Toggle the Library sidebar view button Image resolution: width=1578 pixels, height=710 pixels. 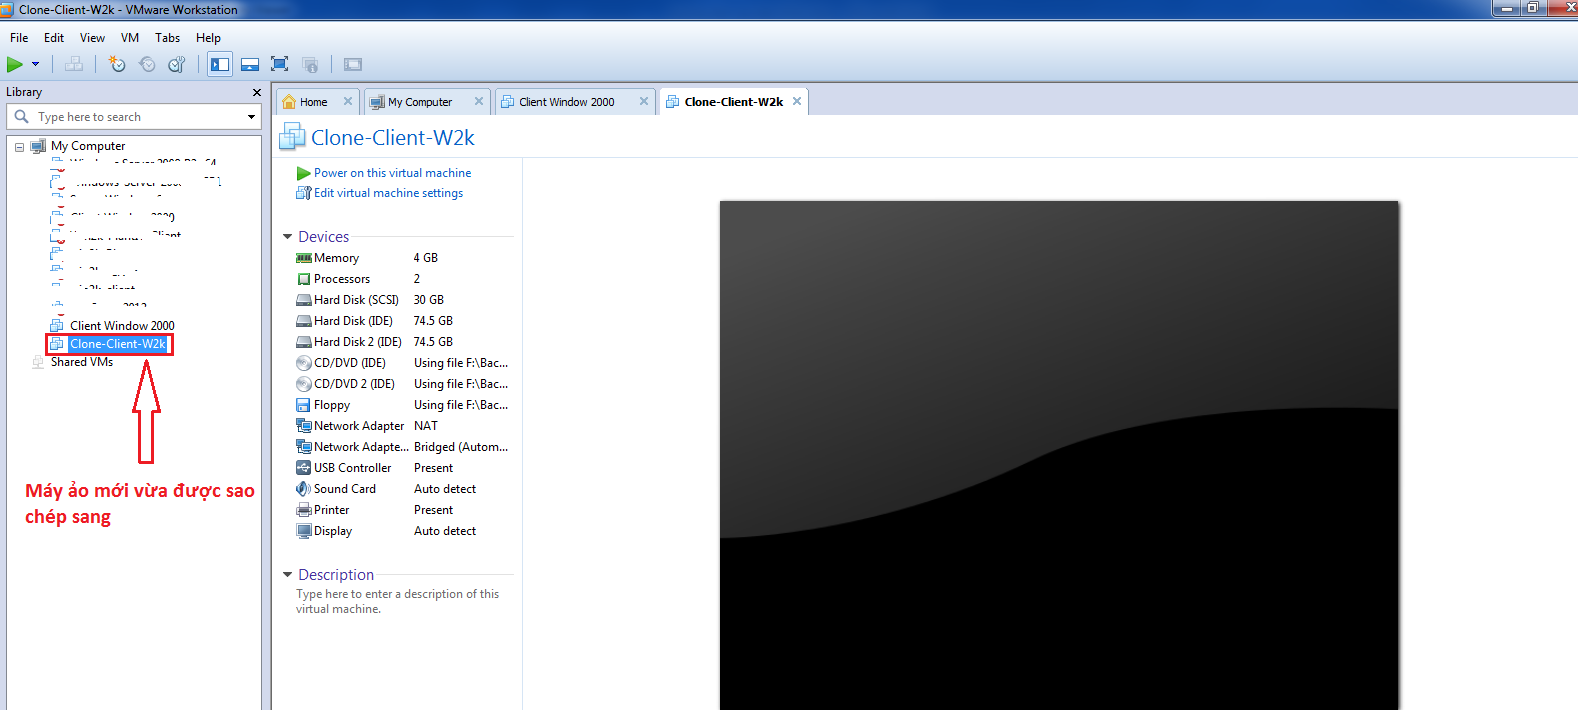pos(220,65)
